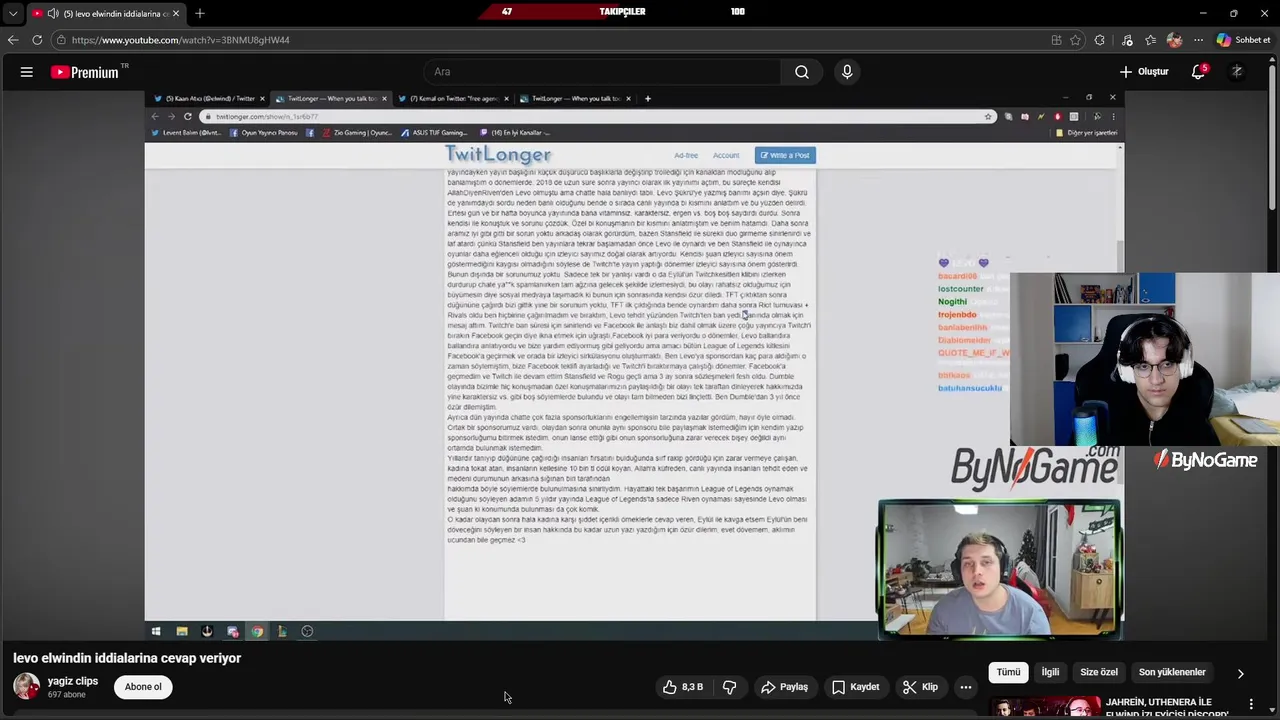Start voice search with microphone icon
This screenshot has width=1280, height=720.
pyautogui.click(x=847, y=72)
